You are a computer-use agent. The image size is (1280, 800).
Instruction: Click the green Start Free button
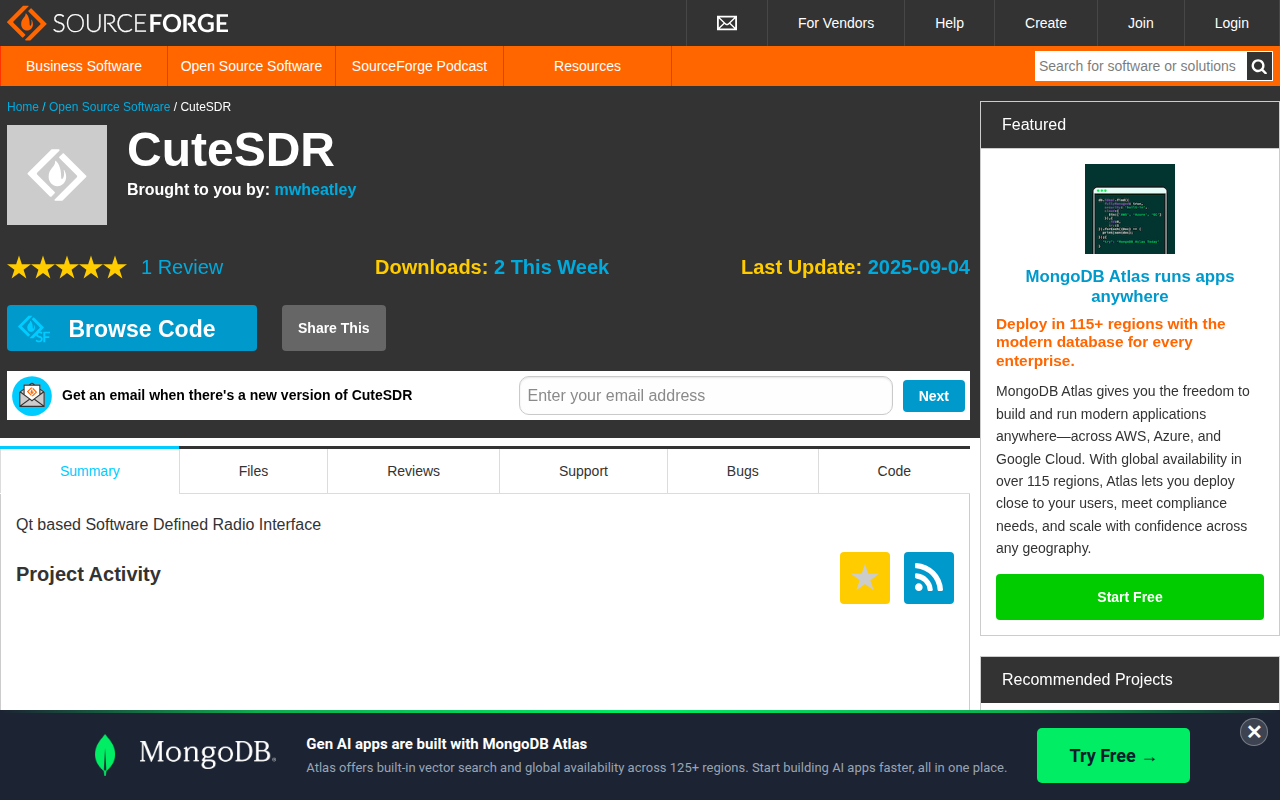pos(1130,597)
